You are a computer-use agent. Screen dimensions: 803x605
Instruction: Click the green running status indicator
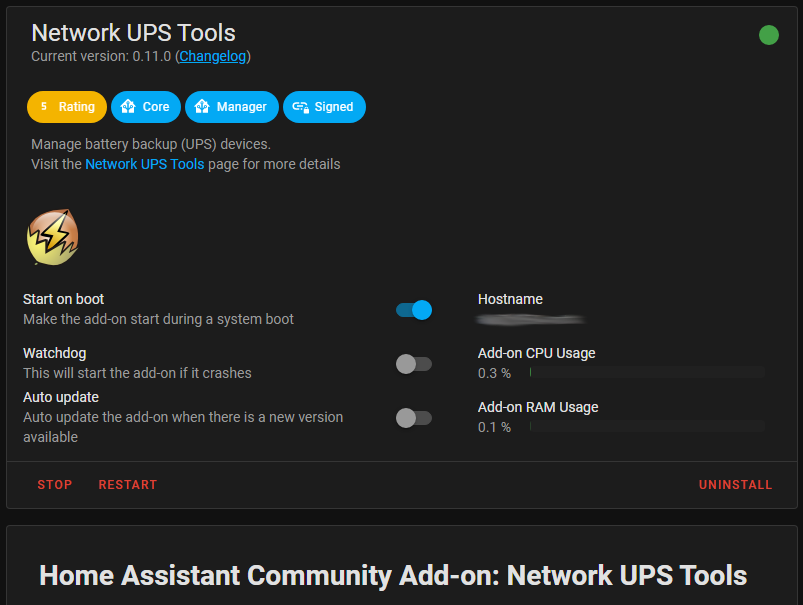click(768, 35)
